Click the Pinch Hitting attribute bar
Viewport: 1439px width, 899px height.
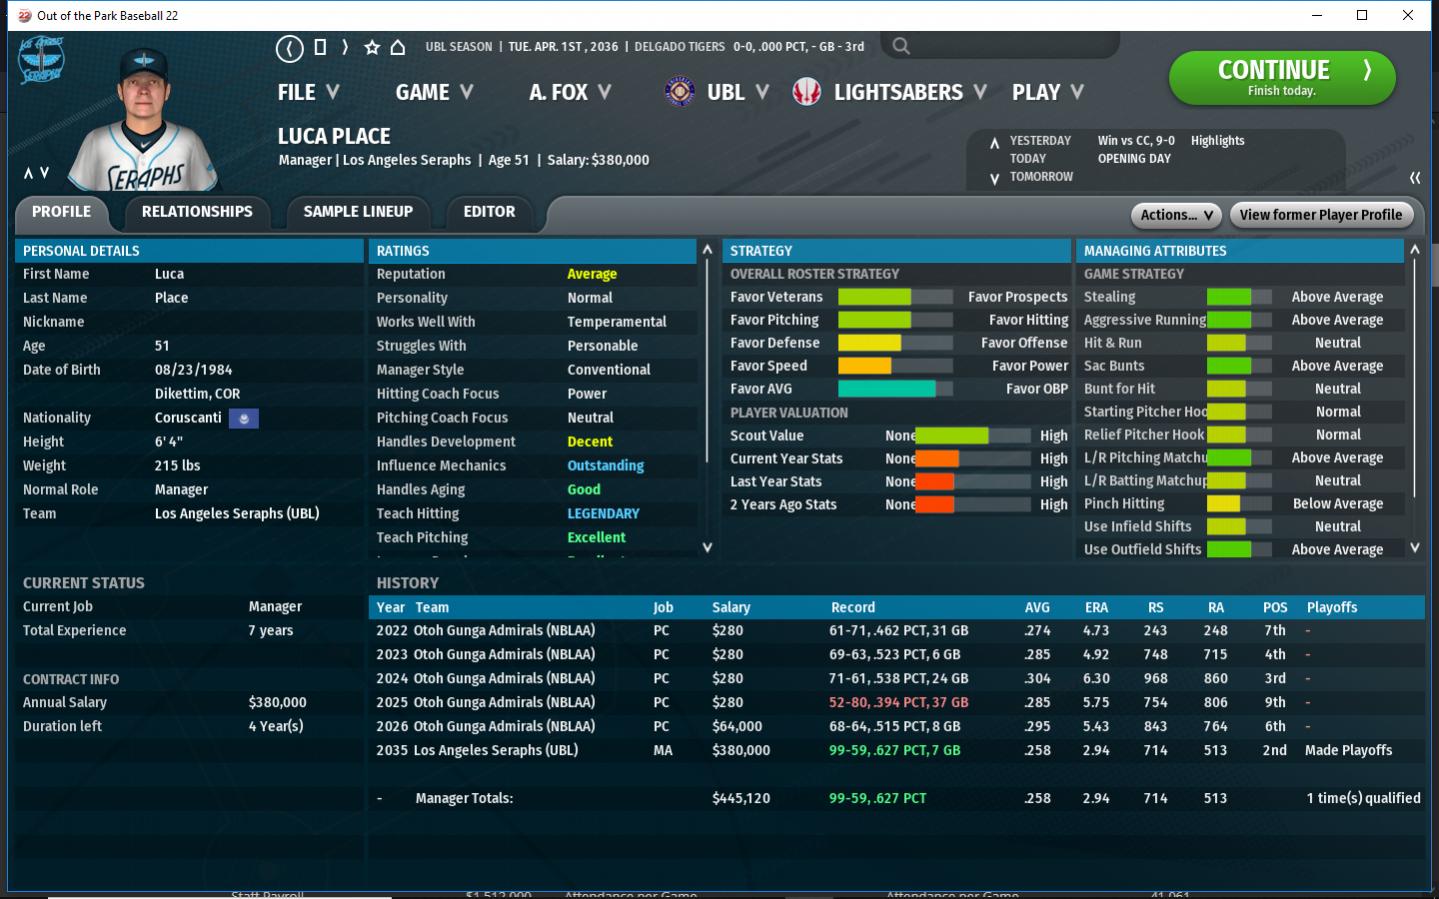[x=1239, y=504]
